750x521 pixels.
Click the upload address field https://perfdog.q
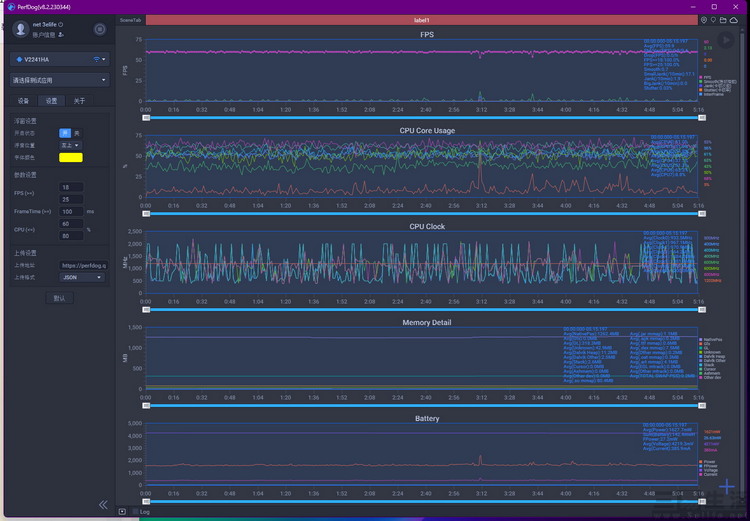pyautogui.click(x=84, y=265)
